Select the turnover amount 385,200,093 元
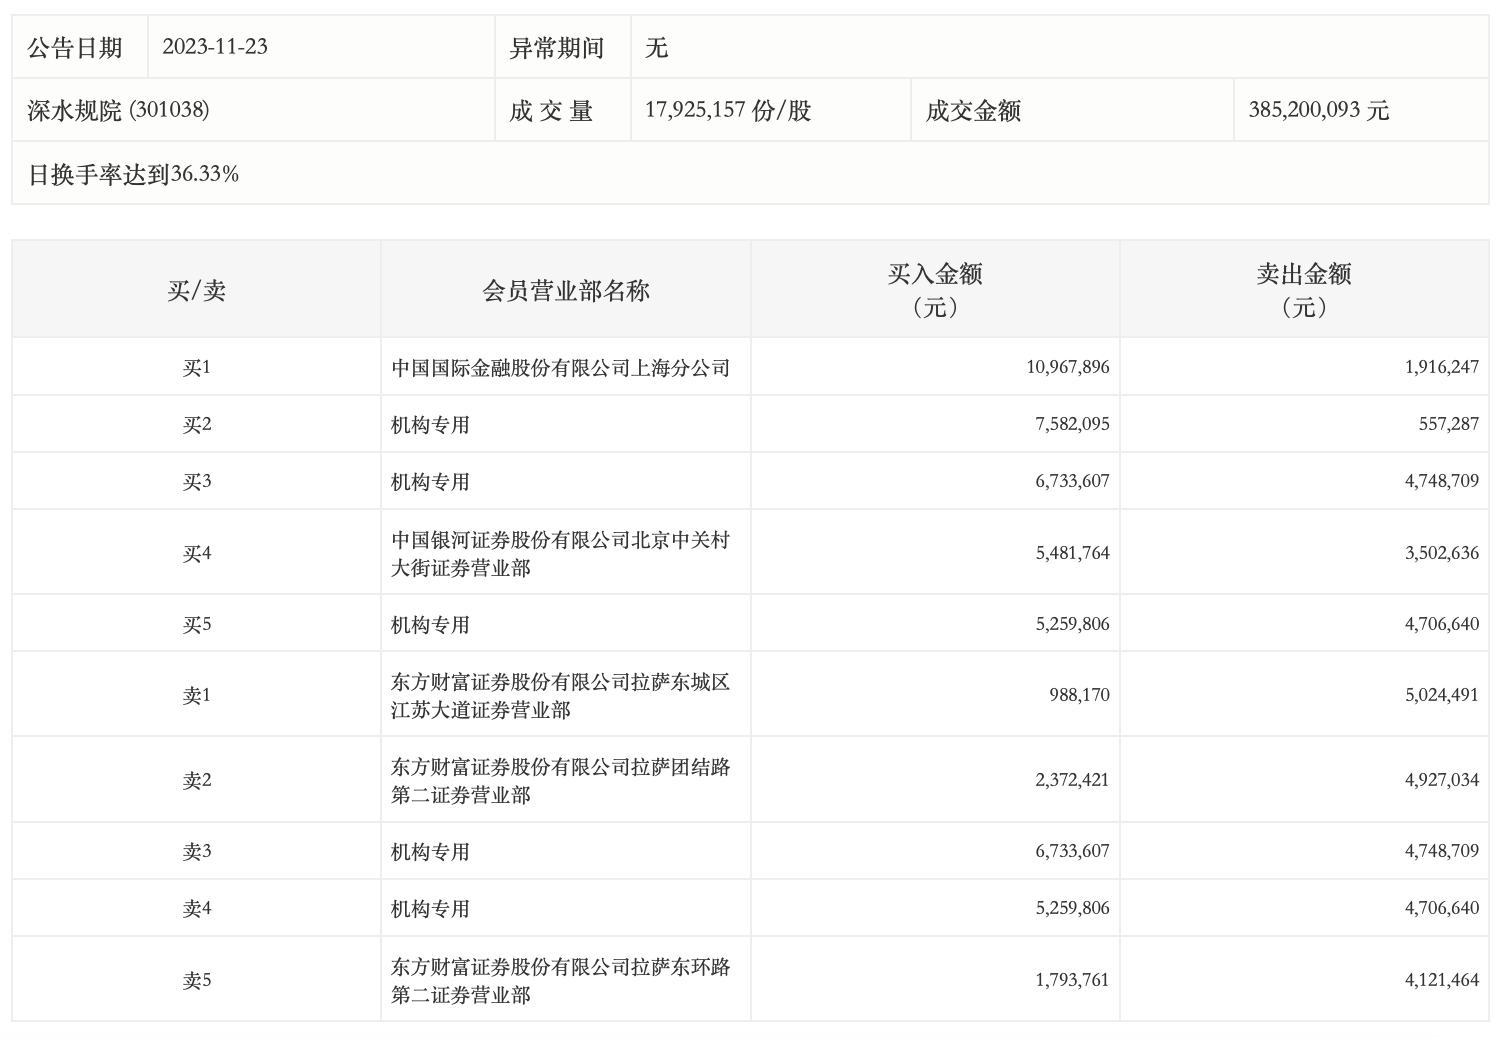Image resolution: width=1504 pixels, height=1038 pixels. (1318, 110)
